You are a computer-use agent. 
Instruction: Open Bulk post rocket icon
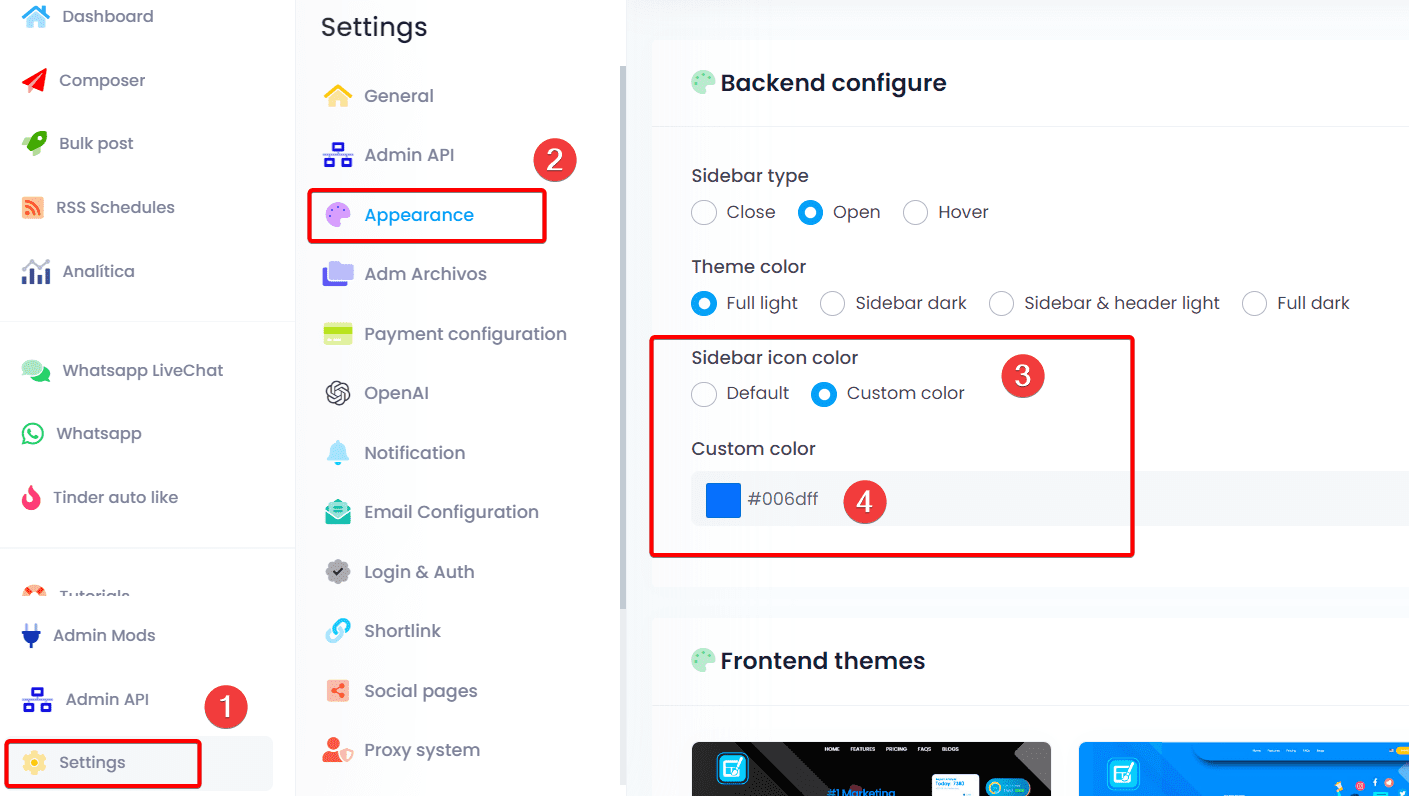34,143
